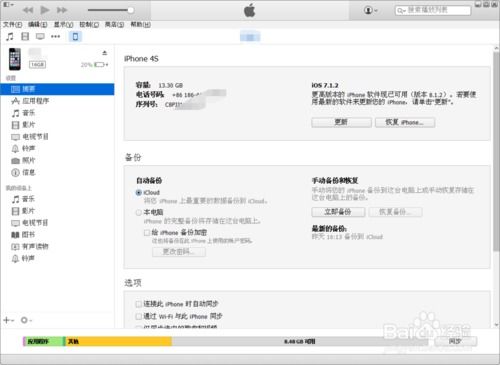
Task: Select the iCloud backup radio button
Action: 139,192
